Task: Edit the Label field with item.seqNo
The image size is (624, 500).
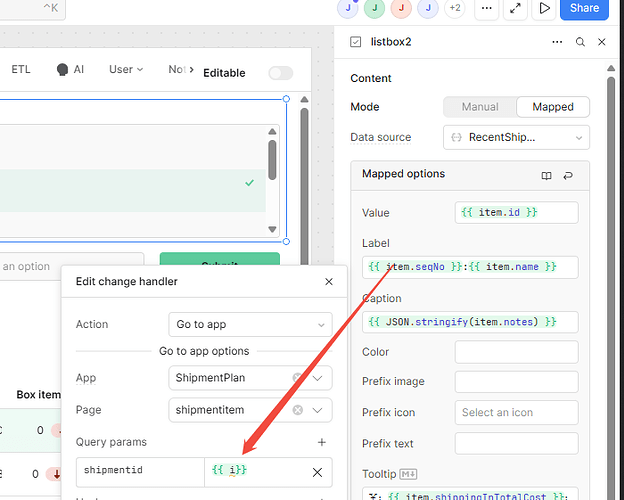Action: click(x=470, y=267)
